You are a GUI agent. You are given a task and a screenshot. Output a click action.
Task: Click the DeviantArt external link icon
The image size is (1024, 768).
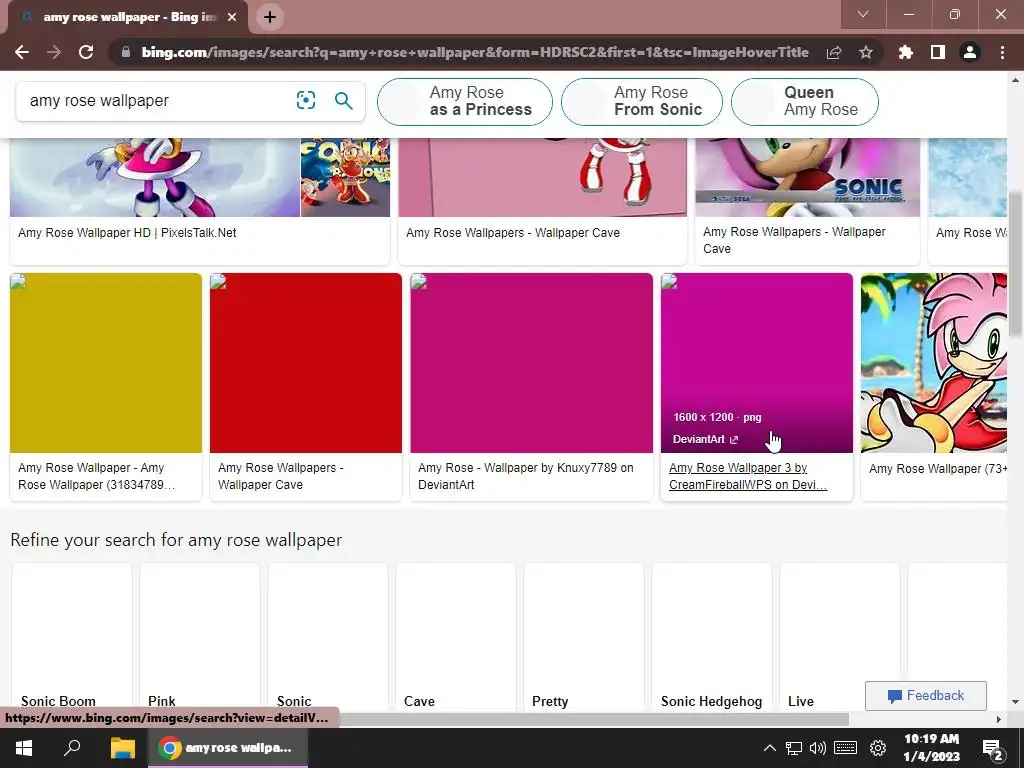coord(734,440)
